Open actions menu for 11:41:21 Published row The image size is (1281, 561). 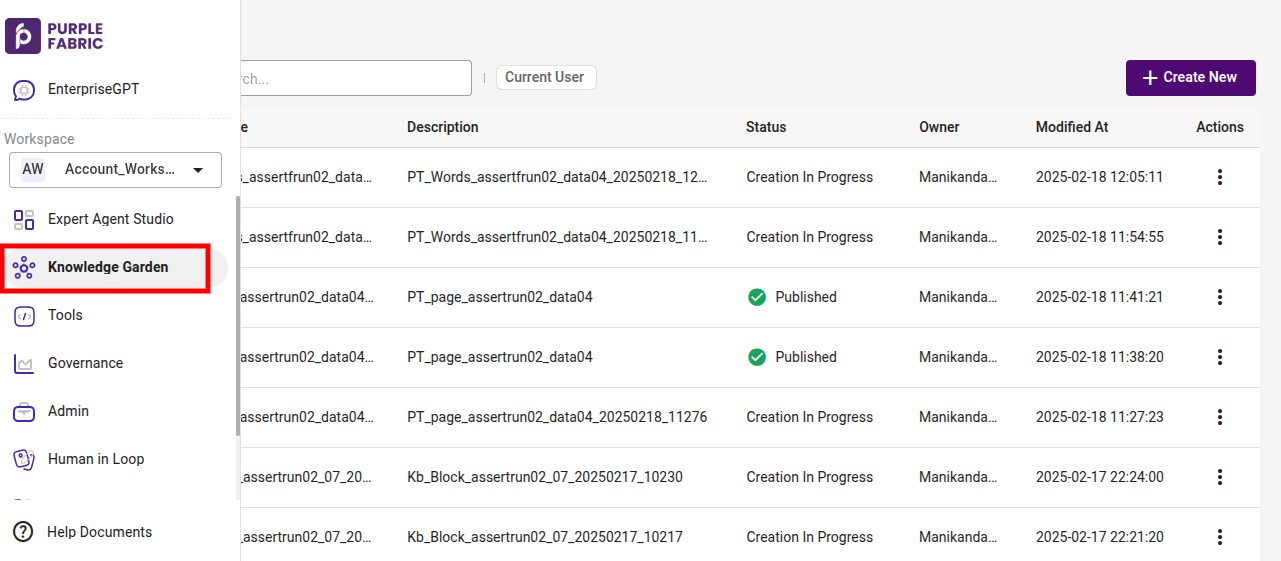(1220, 297)
